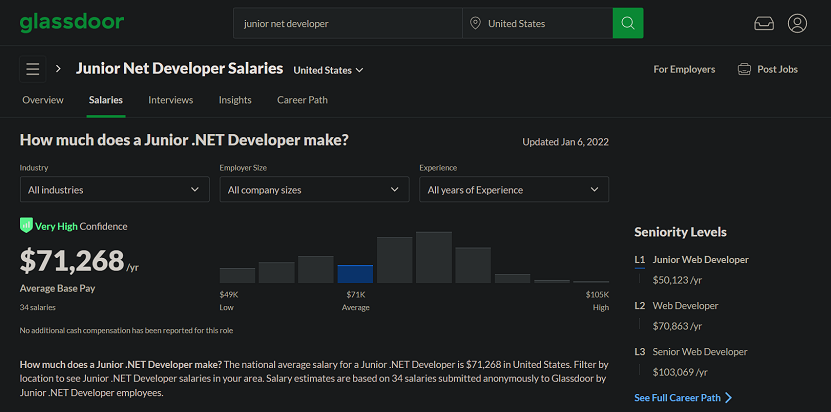Expand the All company sizes dropdown
Viewport: 831px width, 412px height.
coord(314,189)
